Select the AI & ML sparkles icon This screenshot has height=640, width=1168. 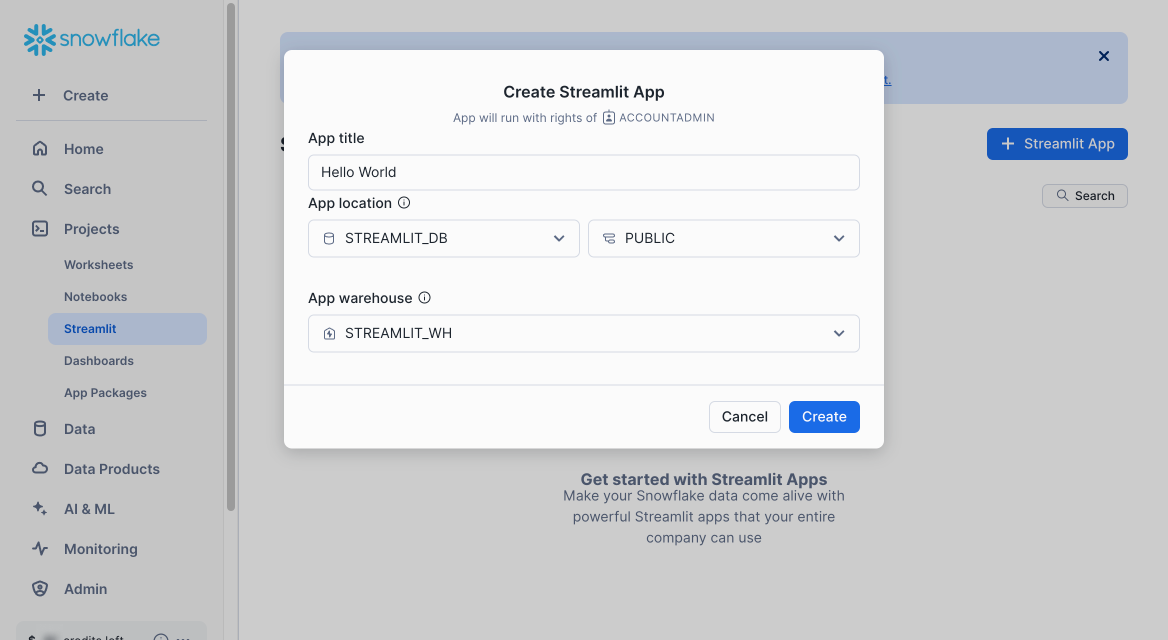tap(39, 508)
